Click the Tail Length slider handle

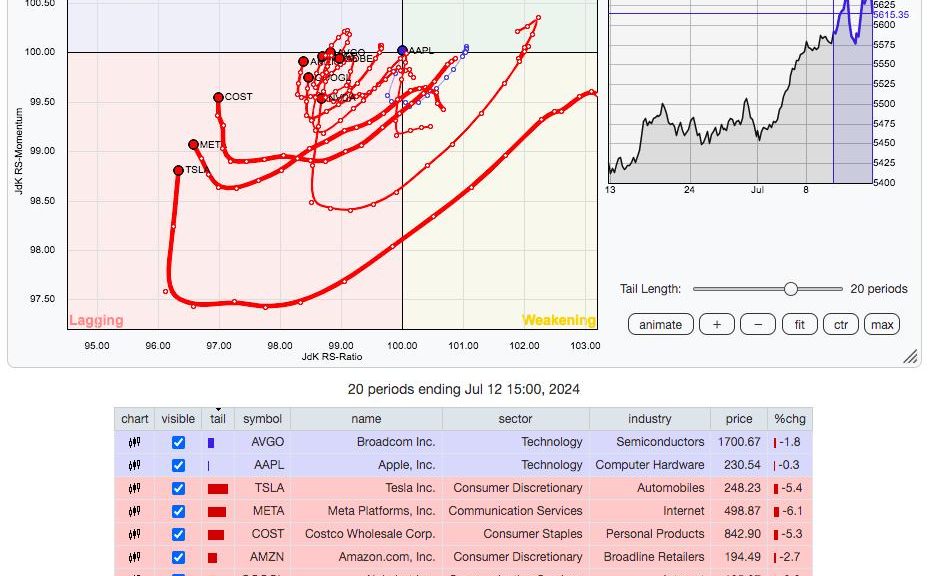pos(791,289)
